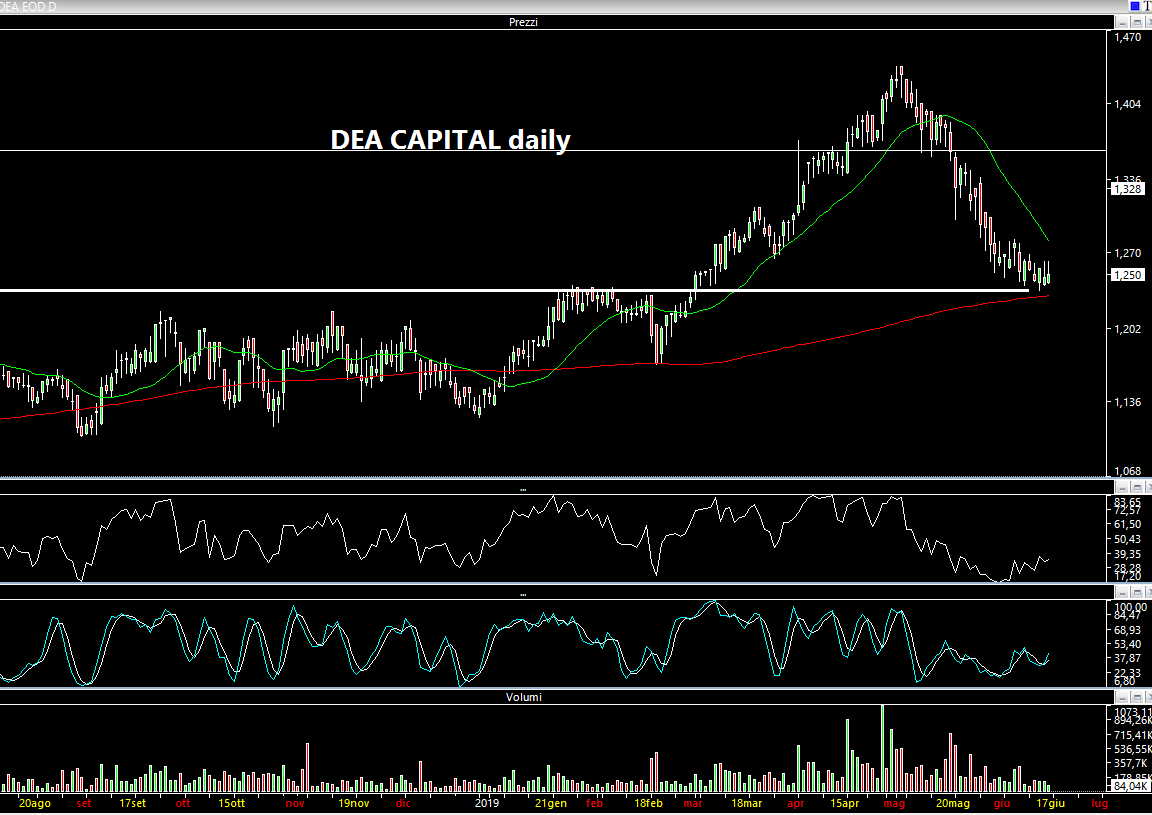Click the red nov month label

tap(295, 803)
